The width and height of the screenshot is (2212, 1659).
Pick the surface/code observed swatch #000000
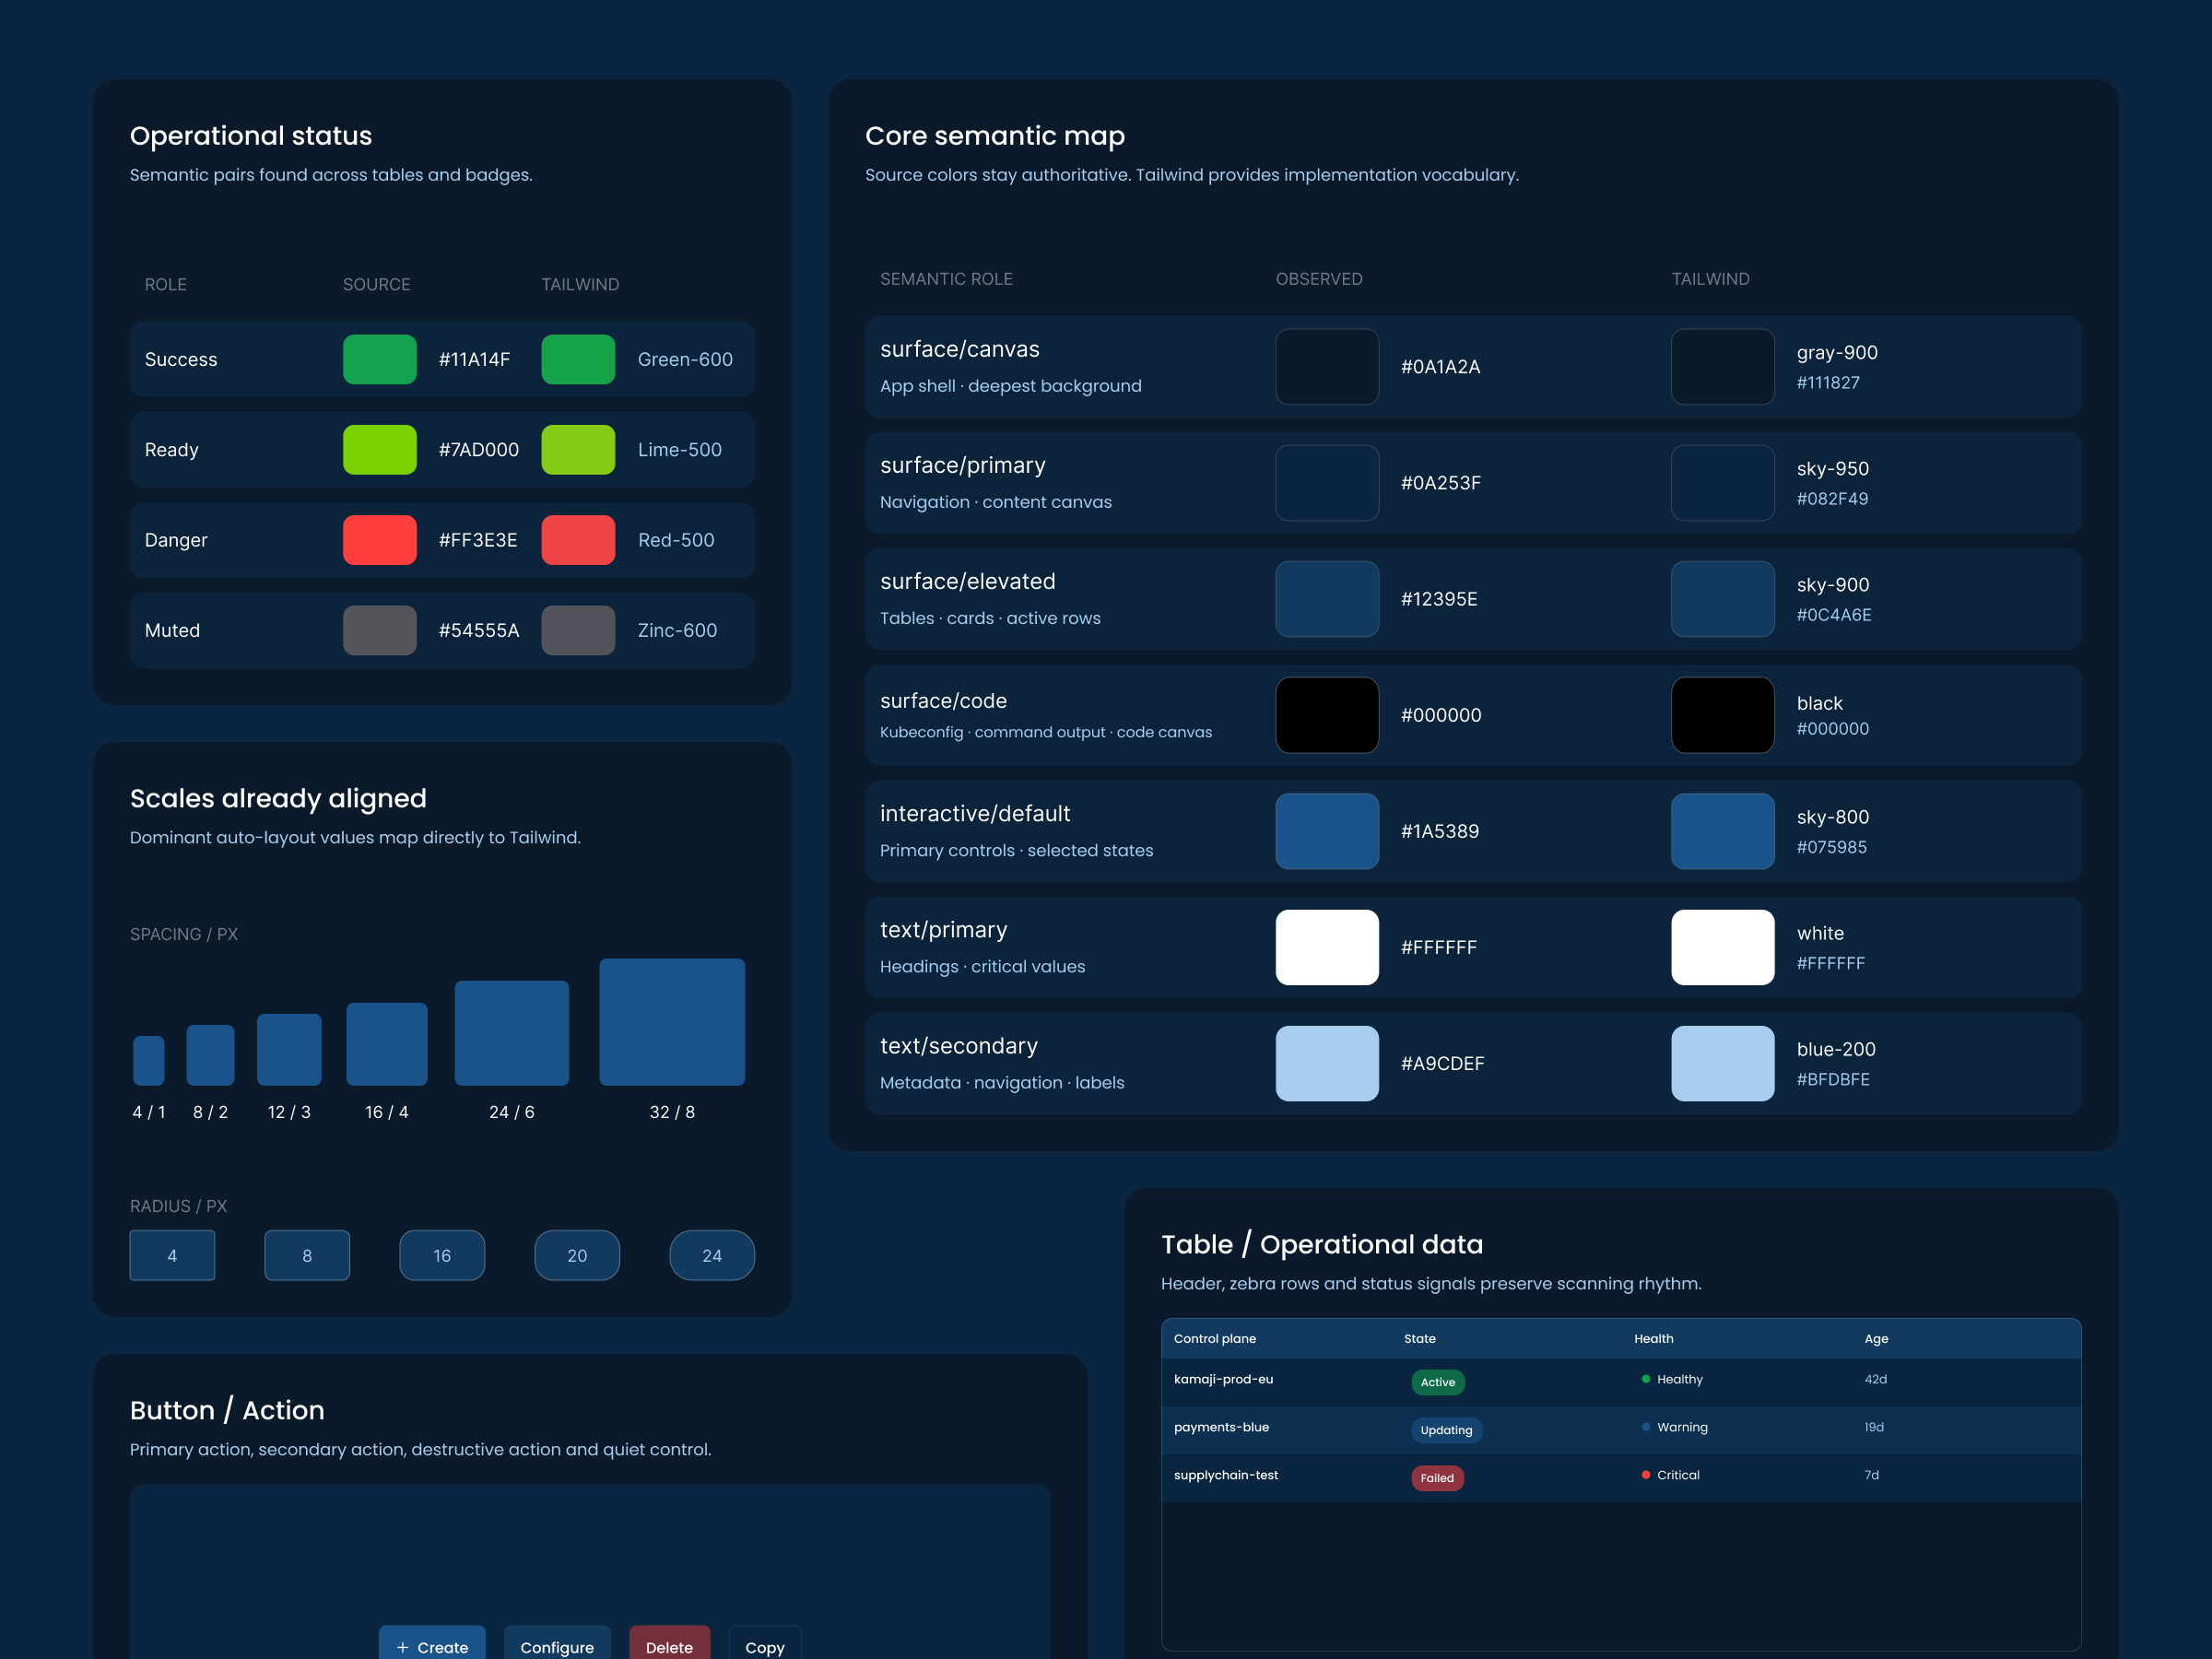(1327, 715)
